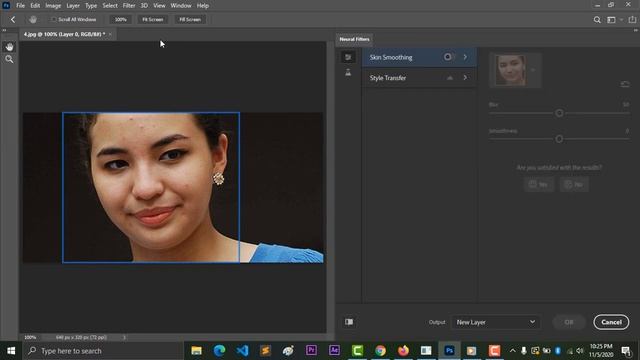640x360 pixels.
Task: Open the 3D menu
Action: tap(144, 6)
